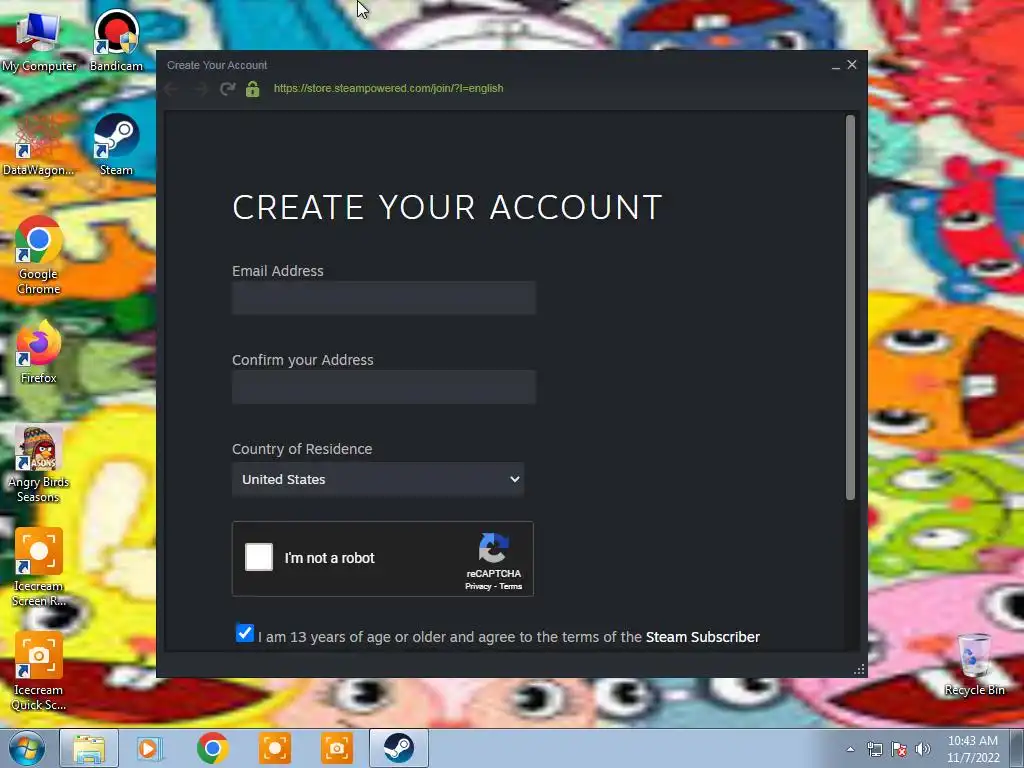This screenshot has height=768, width=1024.
Task: Click the Confirm your Address field
Action: [384, 387]
